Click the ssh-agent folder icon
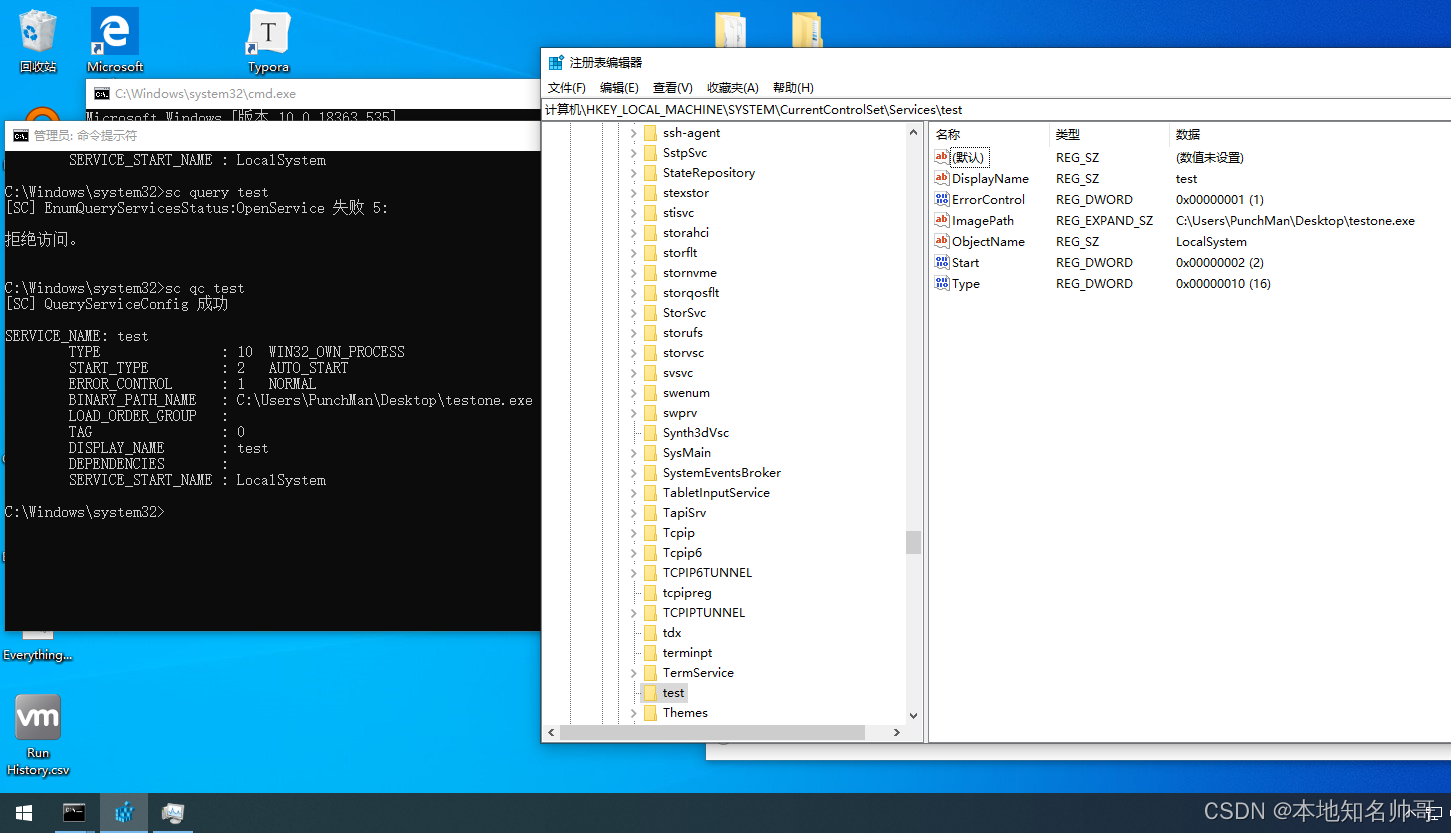Viewport: 1451px width, 833px height. point(650,133)
